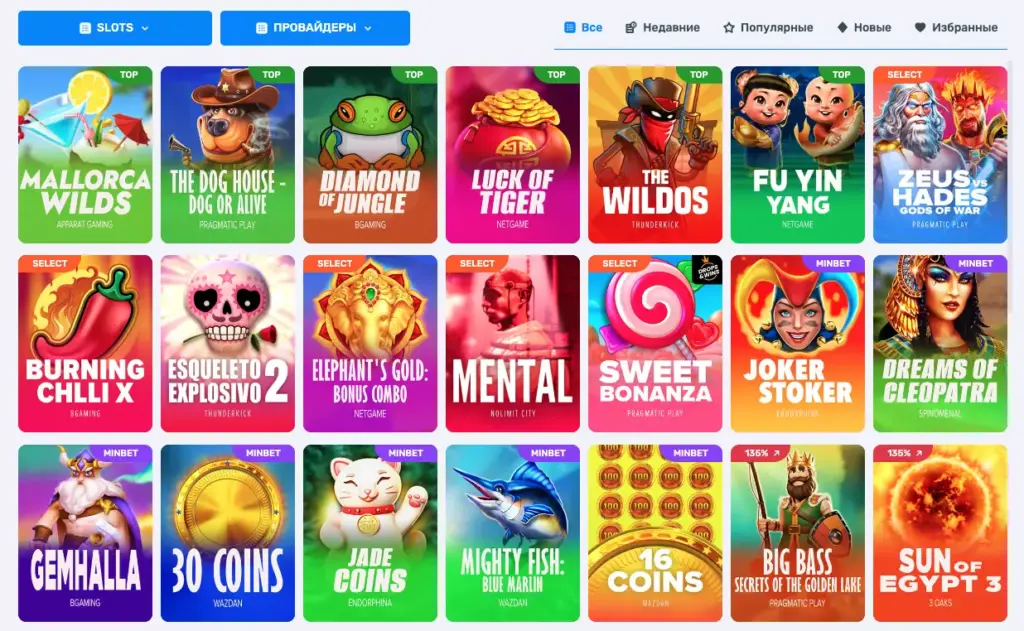This screenshot has height=631, width=1024.
Task: Click the list icon on ПРОВАЙДЕРЫ button
Action: (x=262, y=28)
